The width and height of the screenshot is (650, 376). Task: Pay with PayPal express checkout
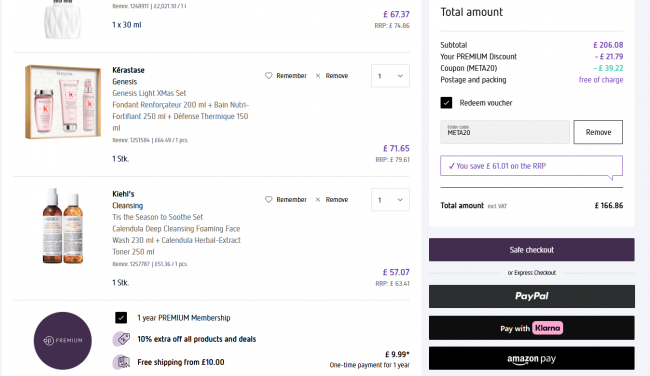[x=531, y=296]
